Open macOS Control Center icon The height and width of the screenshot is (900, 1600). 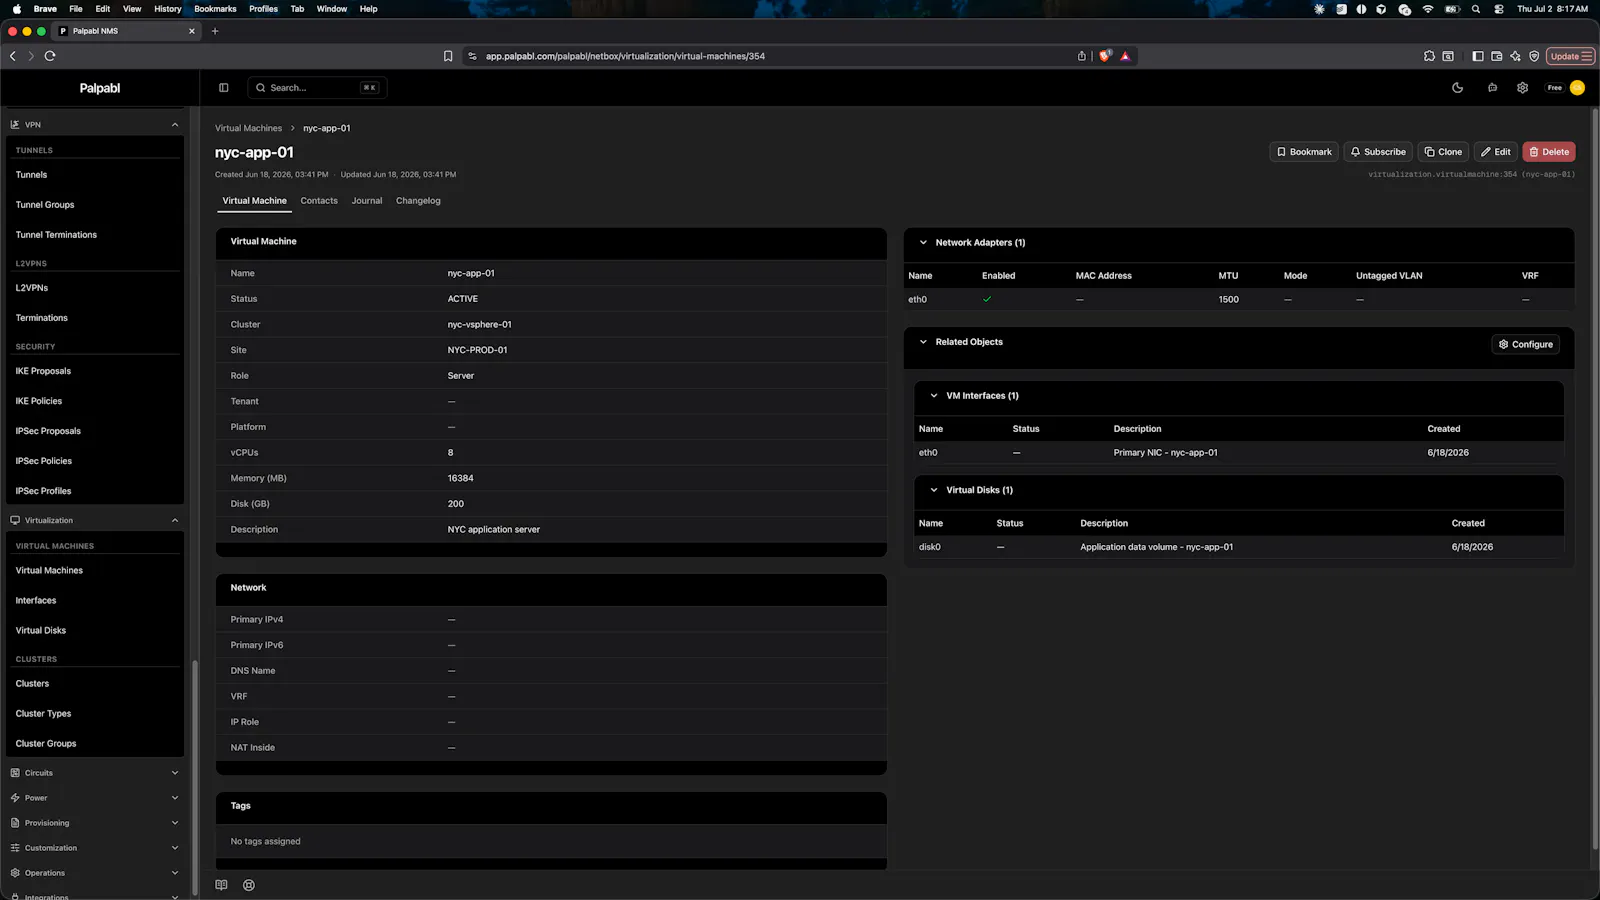[1499, 9]
